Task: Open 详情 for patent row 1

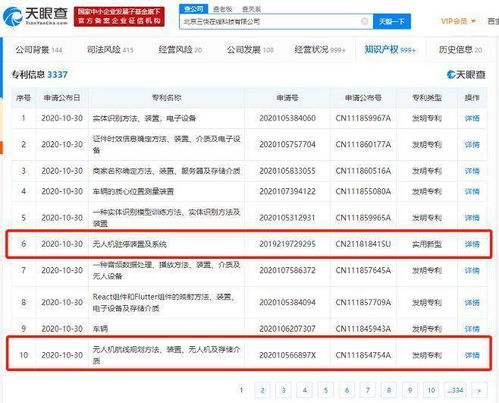Action: (x=472, y=118)
